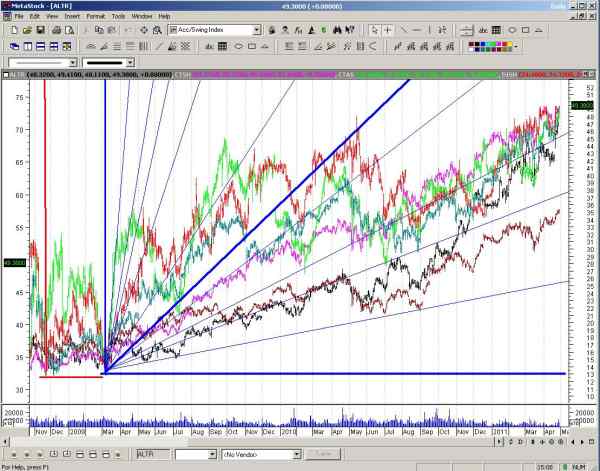This screenshot has height=471, width=600.
Task: Copy using the toolbar copy icon
Action: click(x=99, y=30)
